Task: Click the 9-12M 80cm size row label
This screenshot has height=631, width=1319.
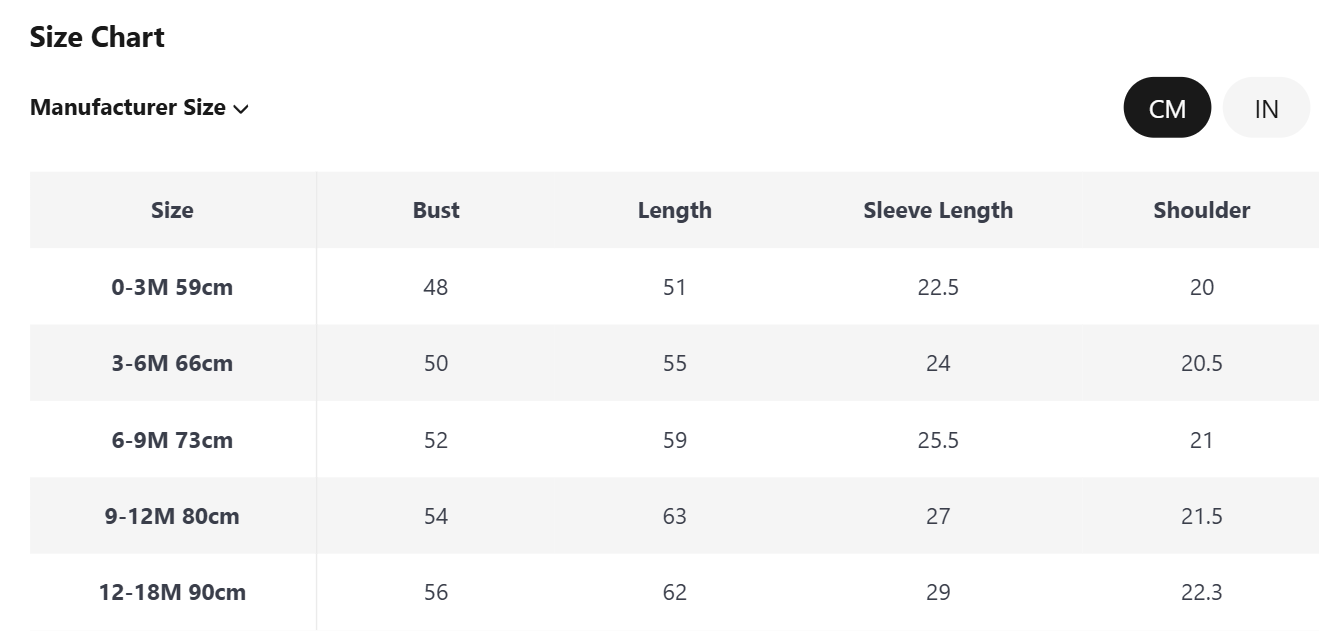Action: pos(172,516)
